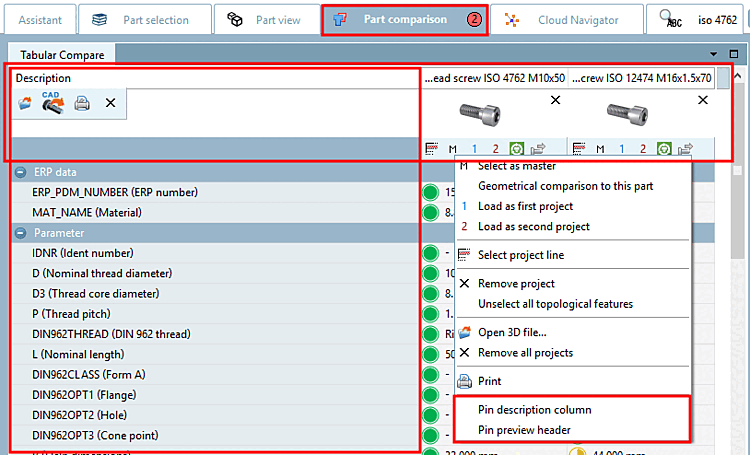Screen dimensions: 750x455
Task: Remove the ISO 4762 M10x50 part column
Action: click(555, 100)
